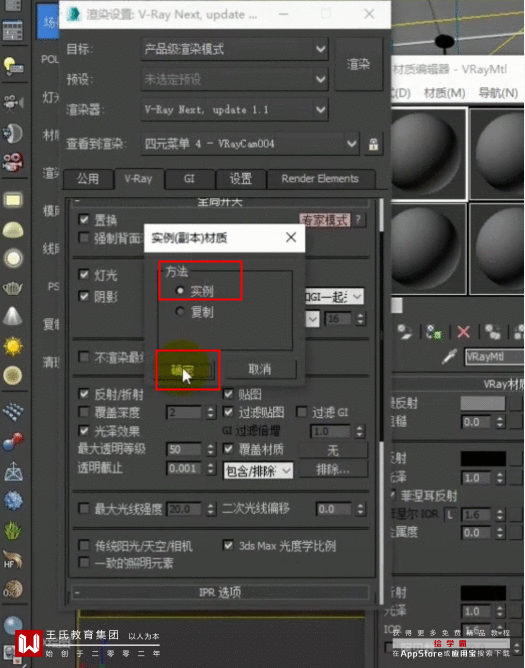This screenshot has height=668, width=525.
Task: Create a V-Ray sphere light (glowing circle icon)
Action: coord(13,258)
